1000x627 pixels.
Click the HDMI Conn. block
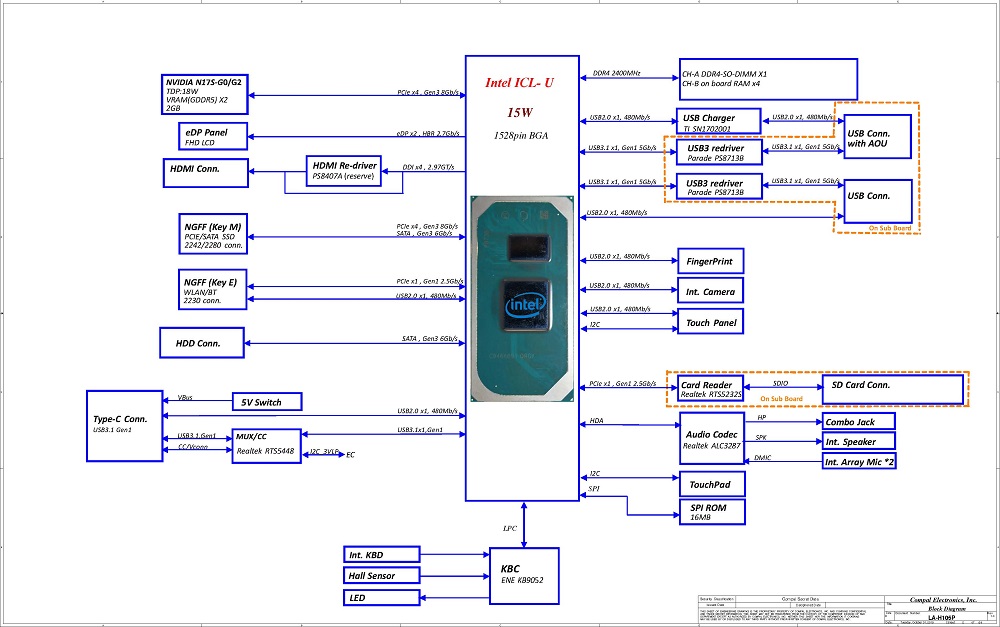(x=205, y=173)
